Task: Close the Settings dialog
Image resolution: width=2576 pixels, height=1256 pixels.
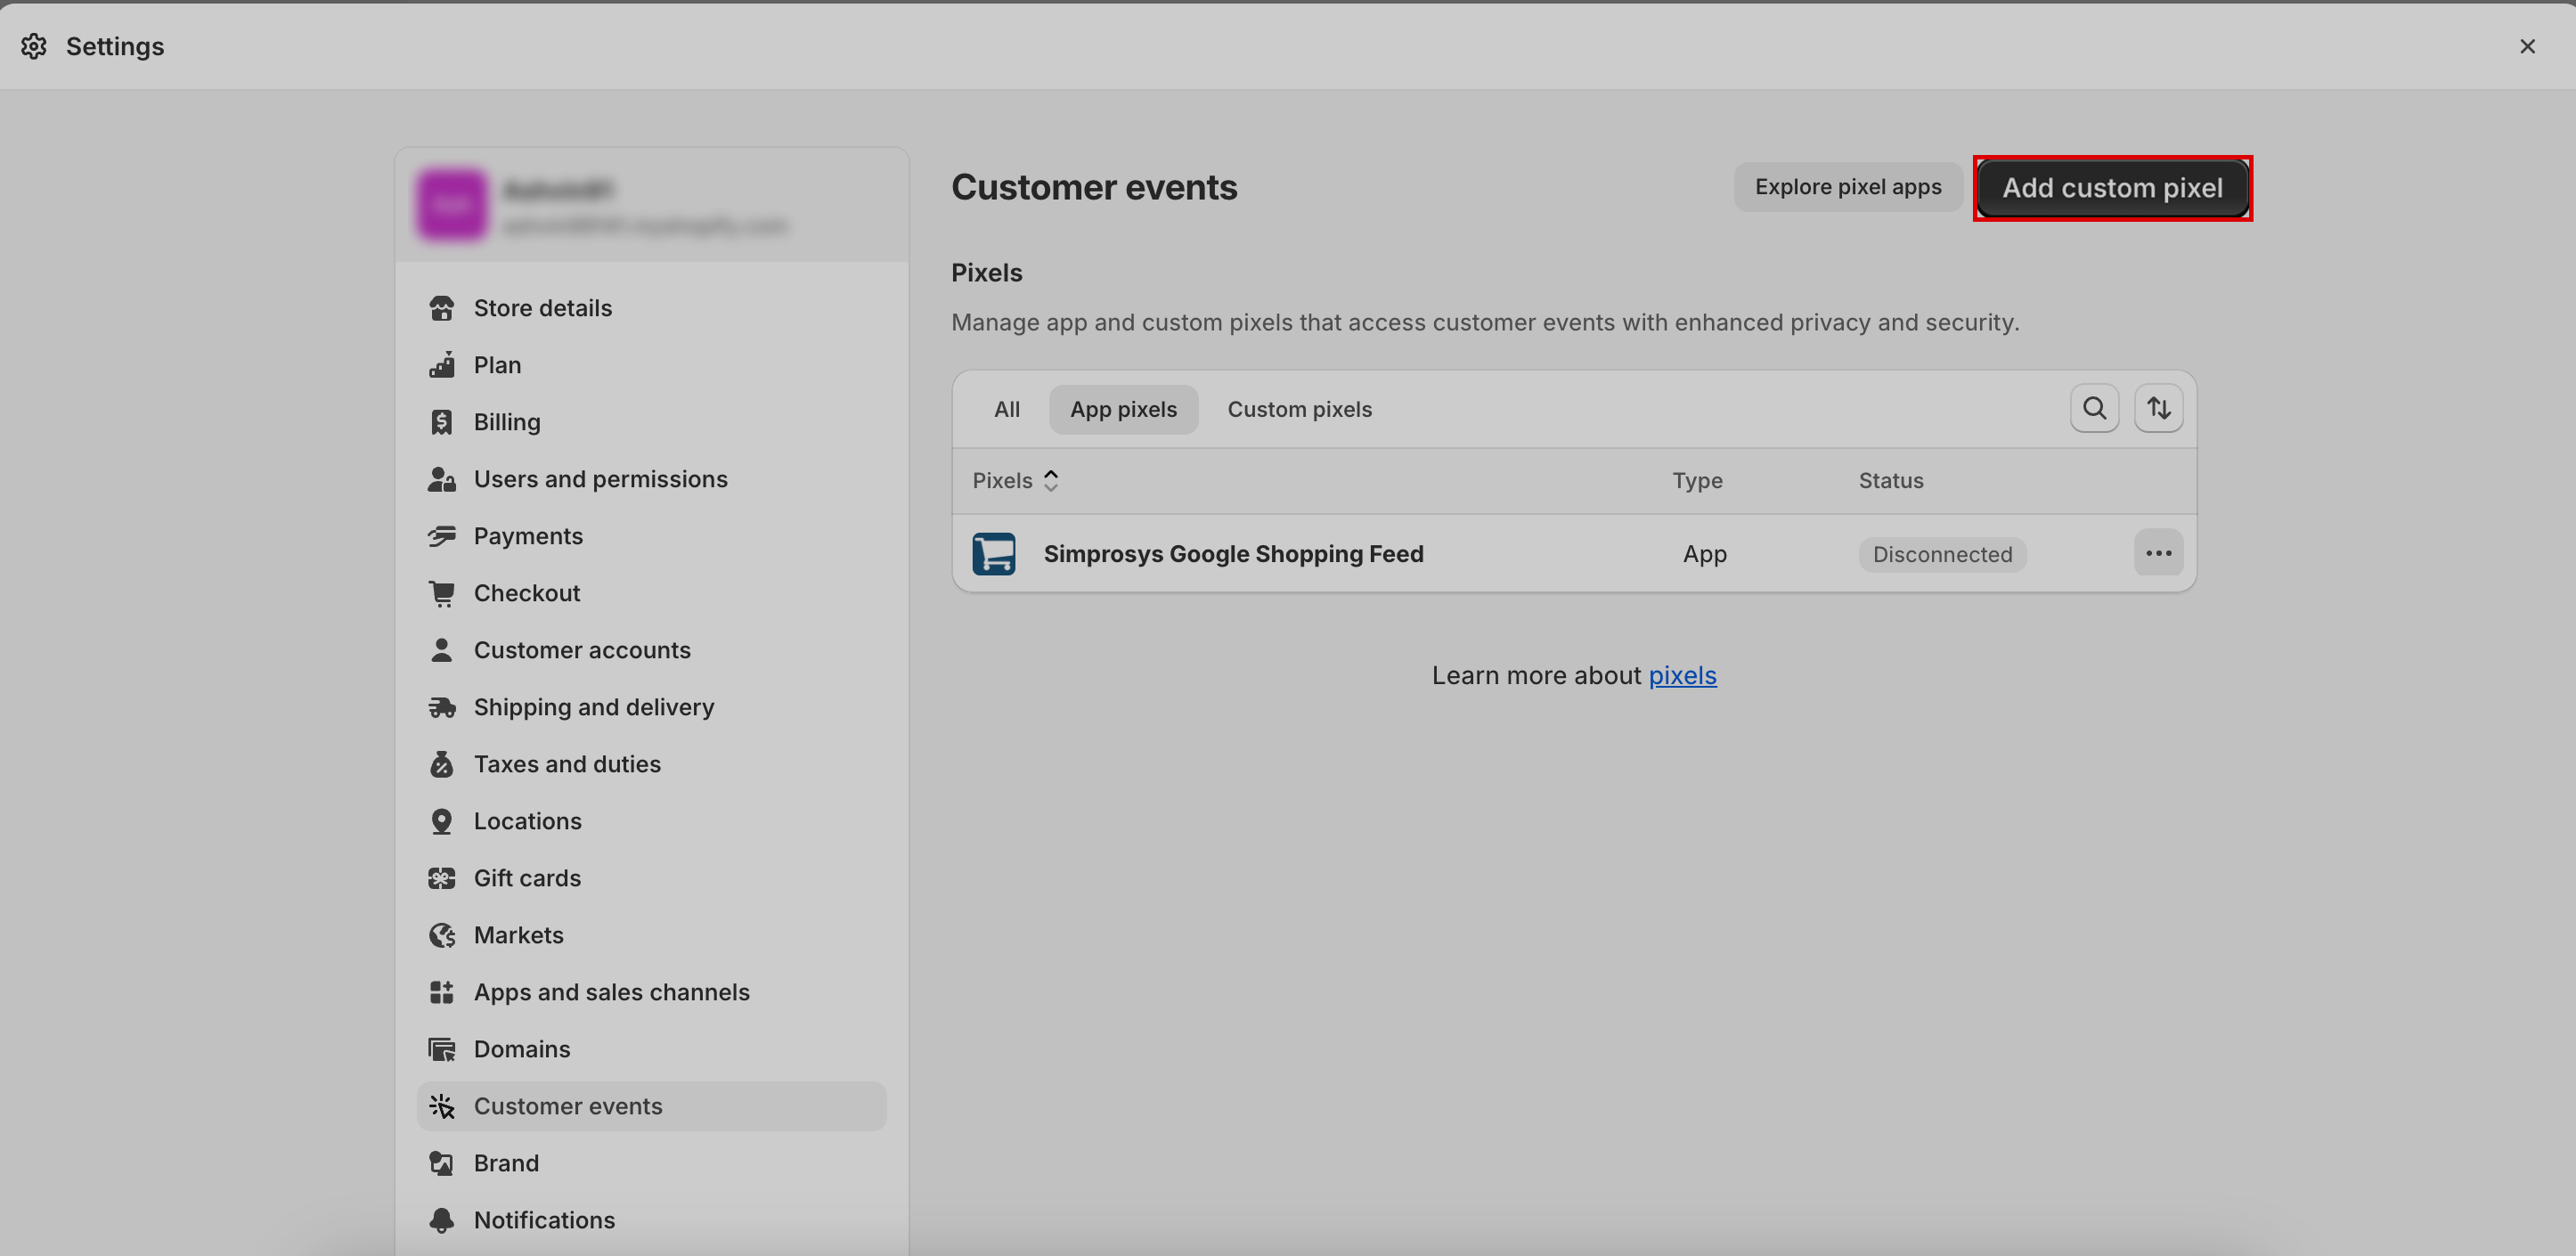Action: click(x=2527, y=46)
